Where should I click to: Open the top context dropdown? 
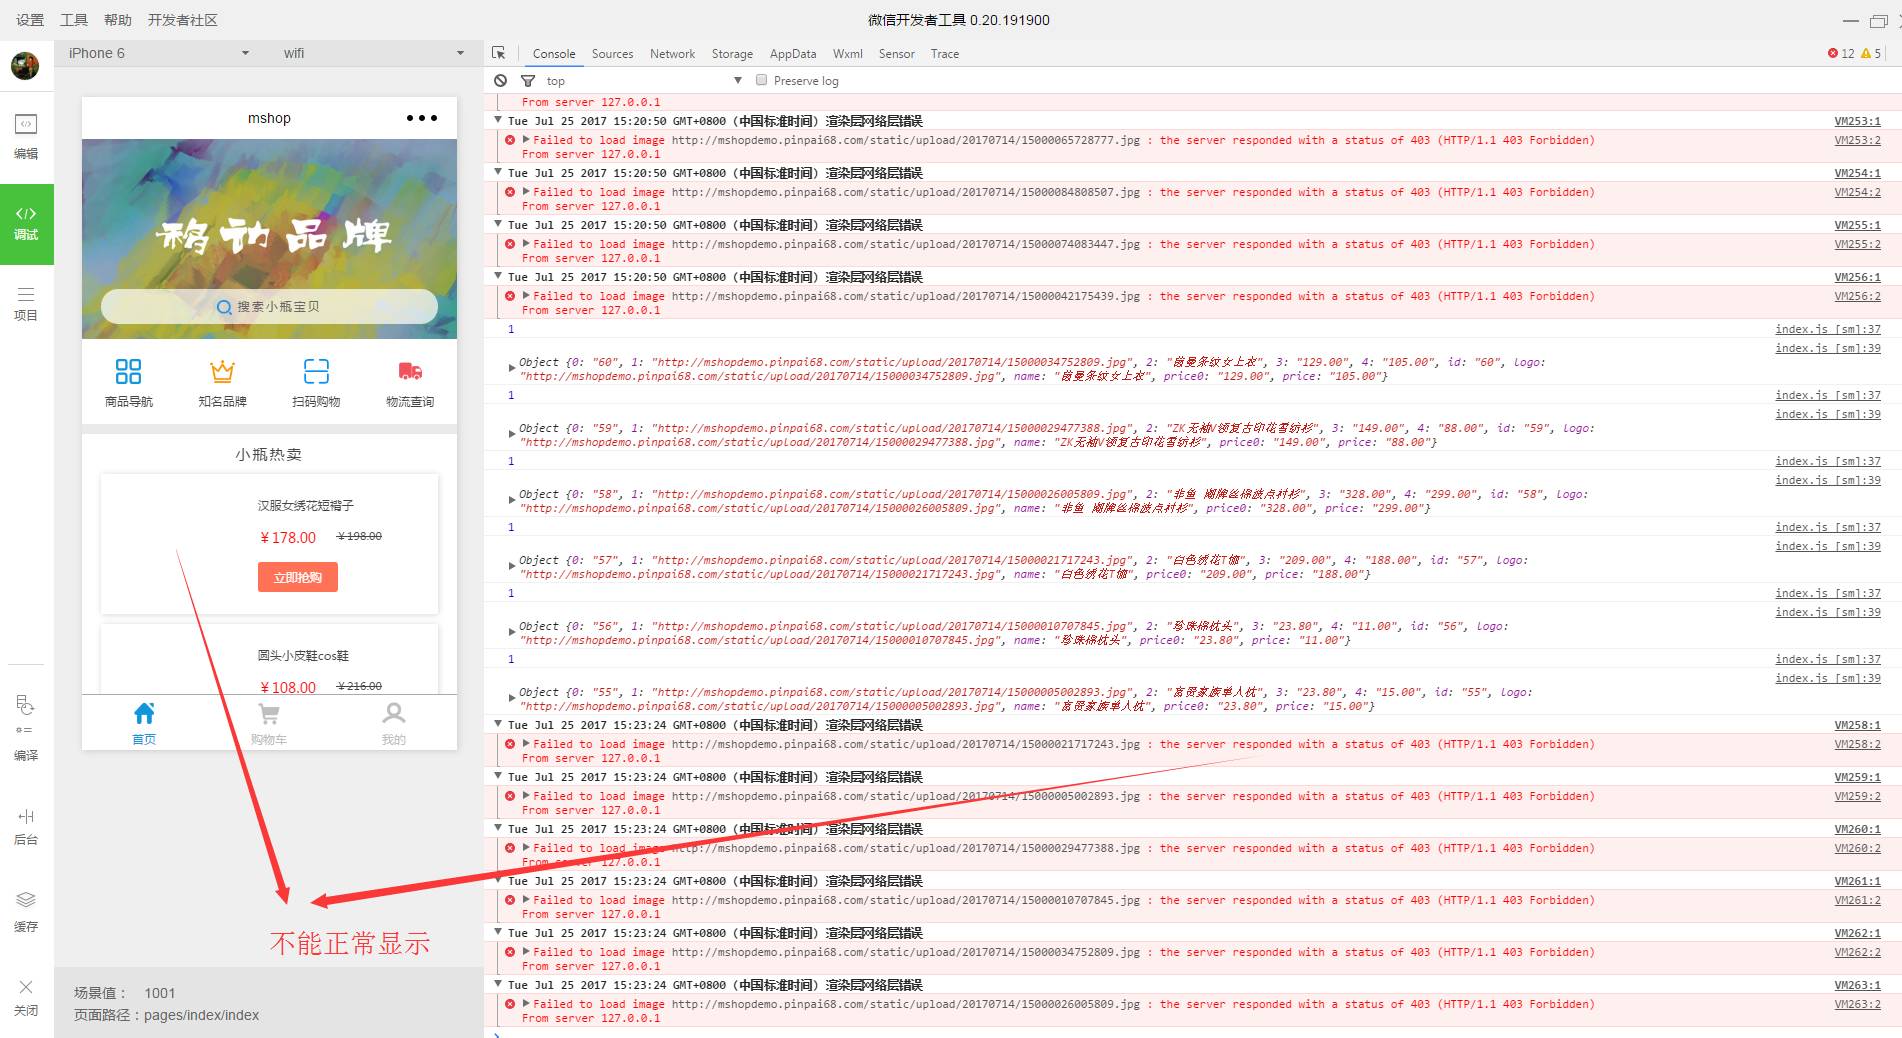[x=644, y=81]
